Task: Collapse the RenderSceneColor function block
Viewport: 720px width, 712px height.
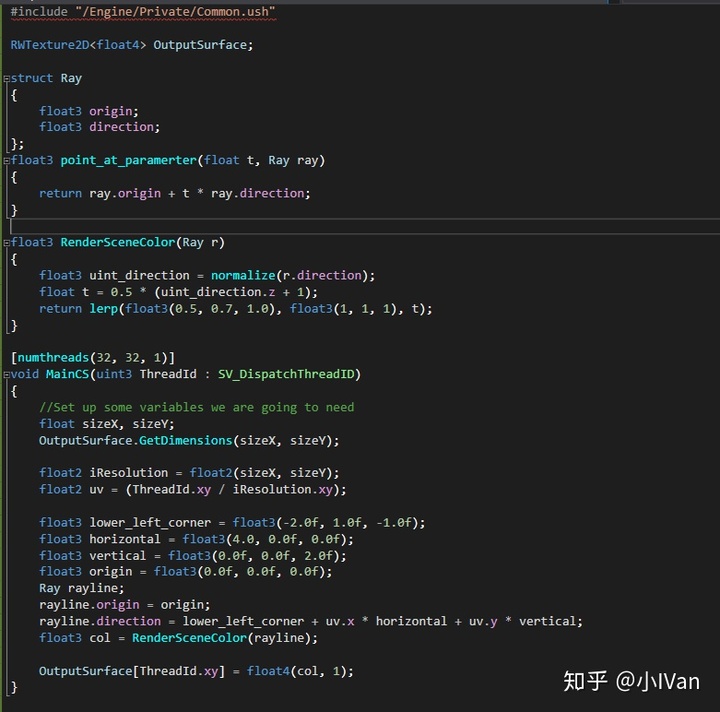Action: tap(6, 243)
